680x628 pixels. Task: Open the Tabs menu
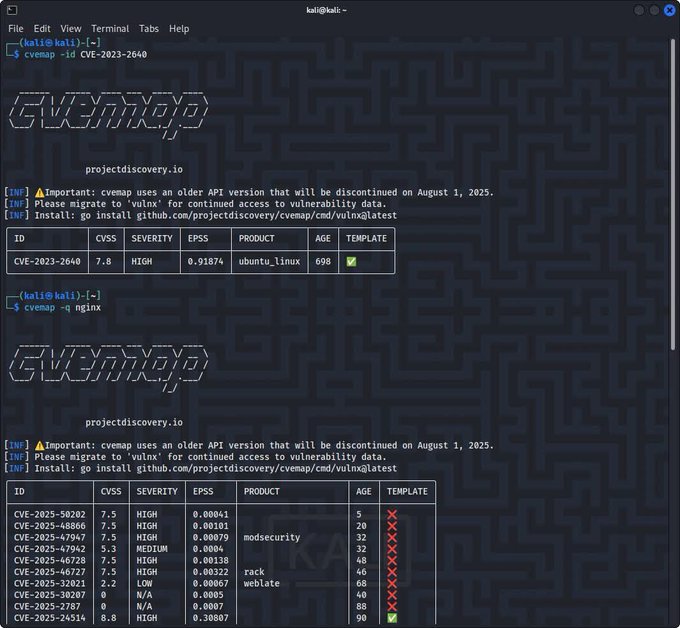point(149,29)
